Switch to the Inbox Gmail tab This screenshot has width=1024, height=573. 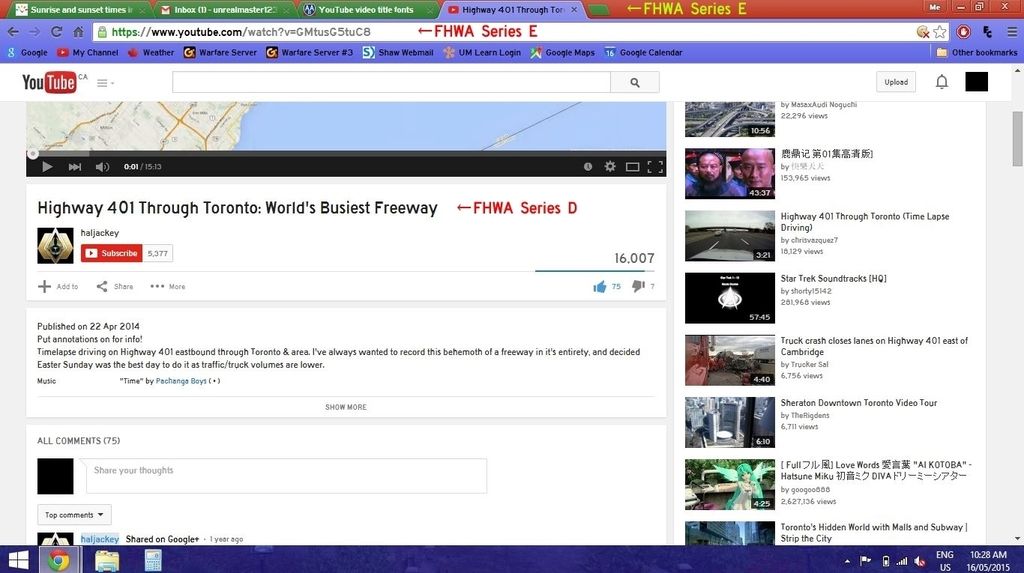point(224,10)
